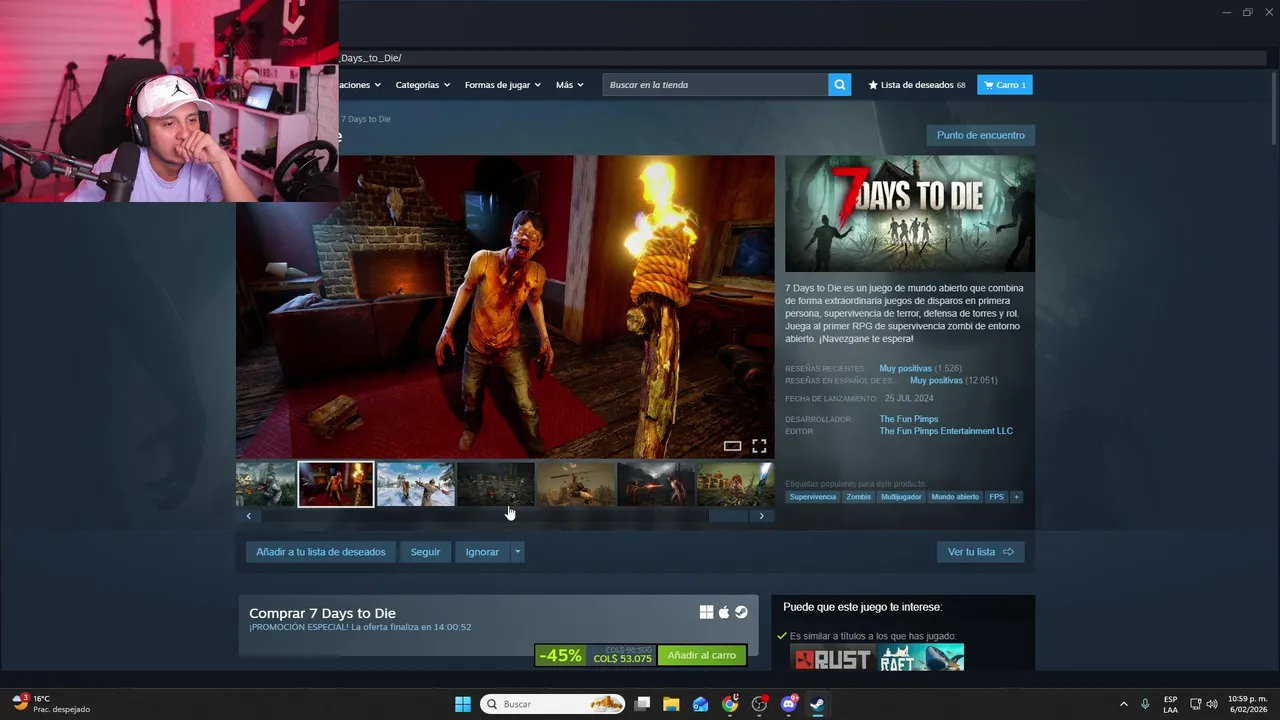Click the Ver tu lista button
The image size is (1280, 720).
(980, 552)
